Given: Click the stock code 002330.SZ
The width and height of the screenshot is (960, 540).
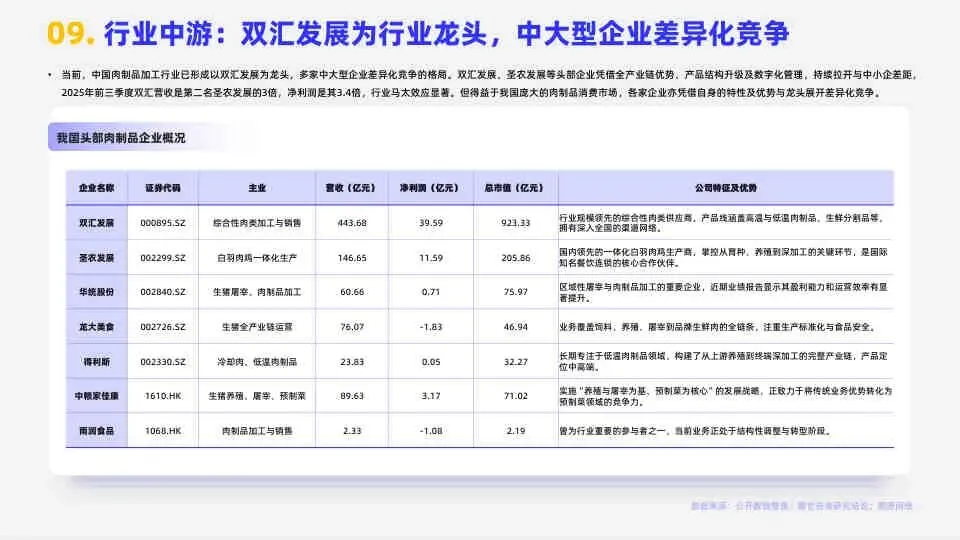Looking at the screenshot, I should coord(163,362).
